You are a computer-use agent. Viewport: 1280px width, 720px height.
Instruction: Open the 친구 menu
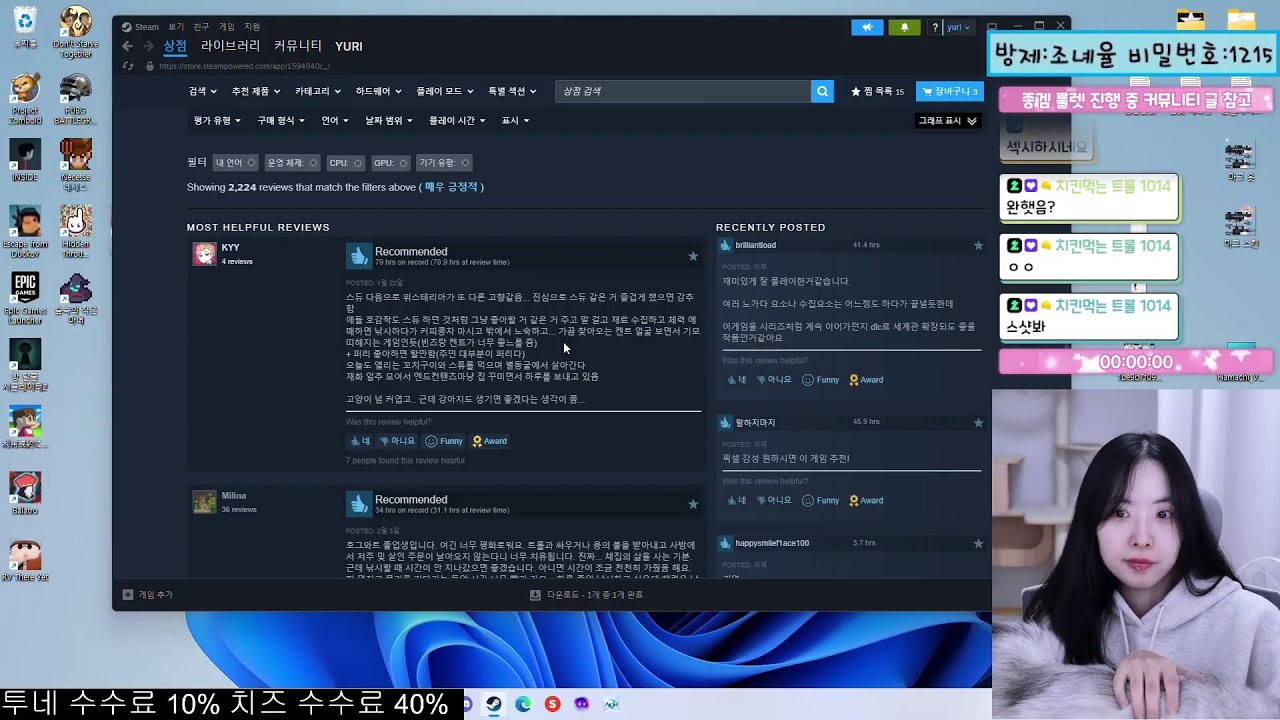pos(202,27)
